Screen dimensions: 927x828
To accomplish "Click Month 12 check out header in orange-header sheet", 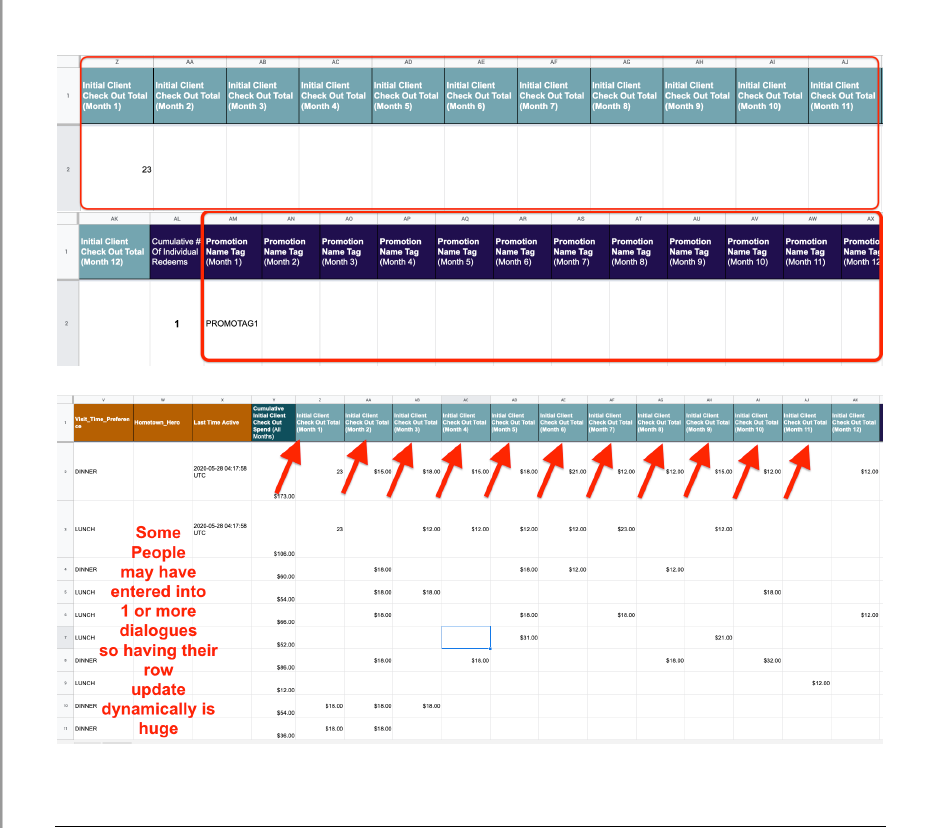I will [855, 422].
